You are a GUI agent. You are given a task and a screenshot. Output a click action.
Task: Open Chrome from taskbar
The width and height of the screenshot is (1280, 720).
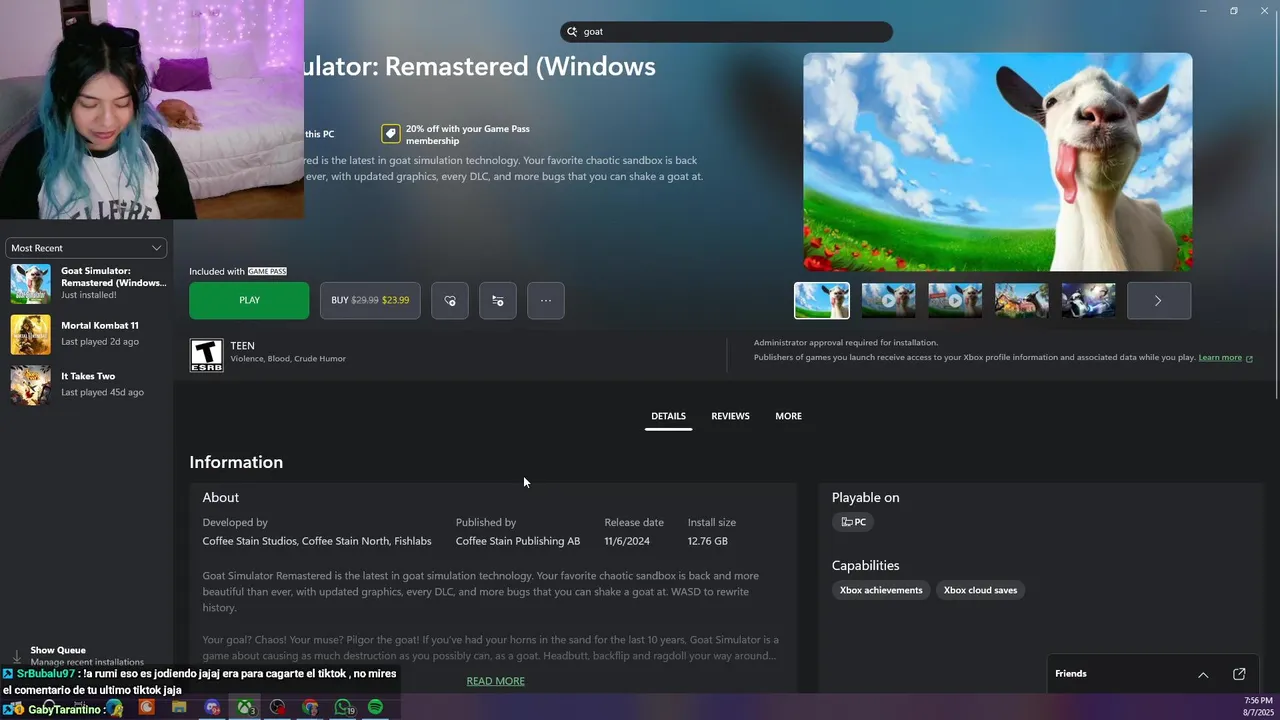[x=310, y=707]
